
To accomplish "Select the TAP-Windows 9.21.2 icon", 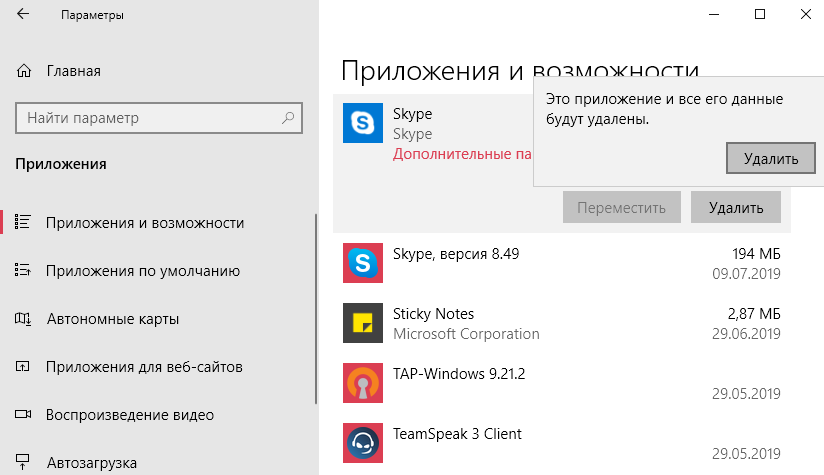I will click(x=360, y=383).
